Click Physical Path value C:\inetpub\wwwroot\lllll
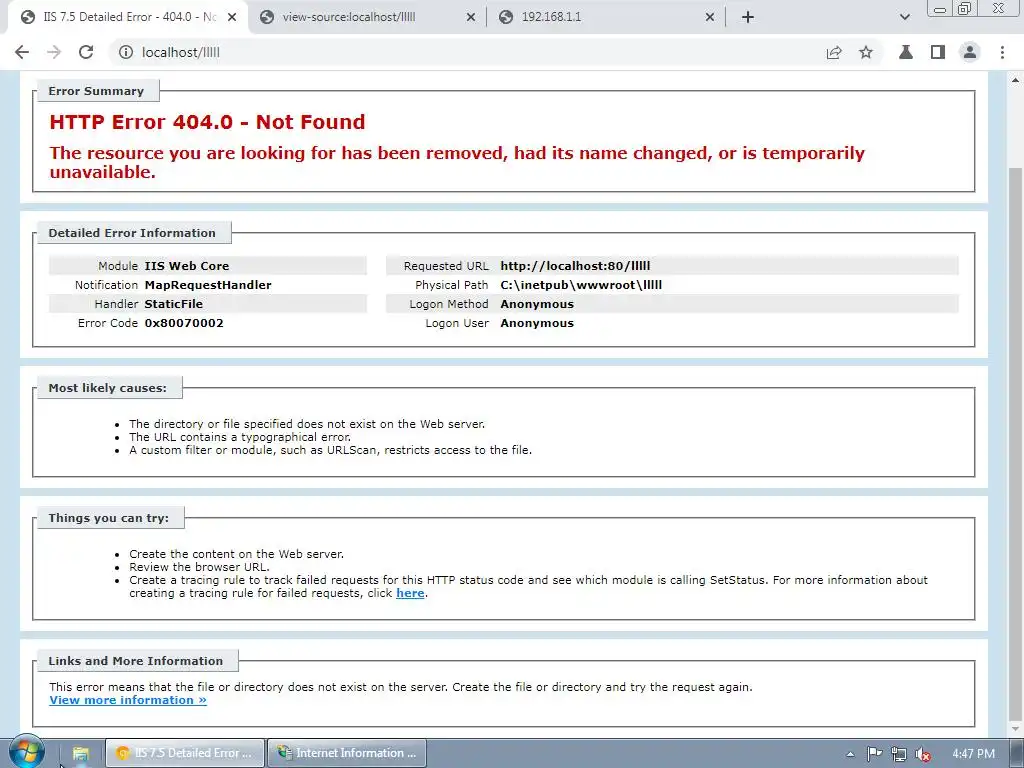This screenshot has width=1024, height=768. [x=581, y=285]
